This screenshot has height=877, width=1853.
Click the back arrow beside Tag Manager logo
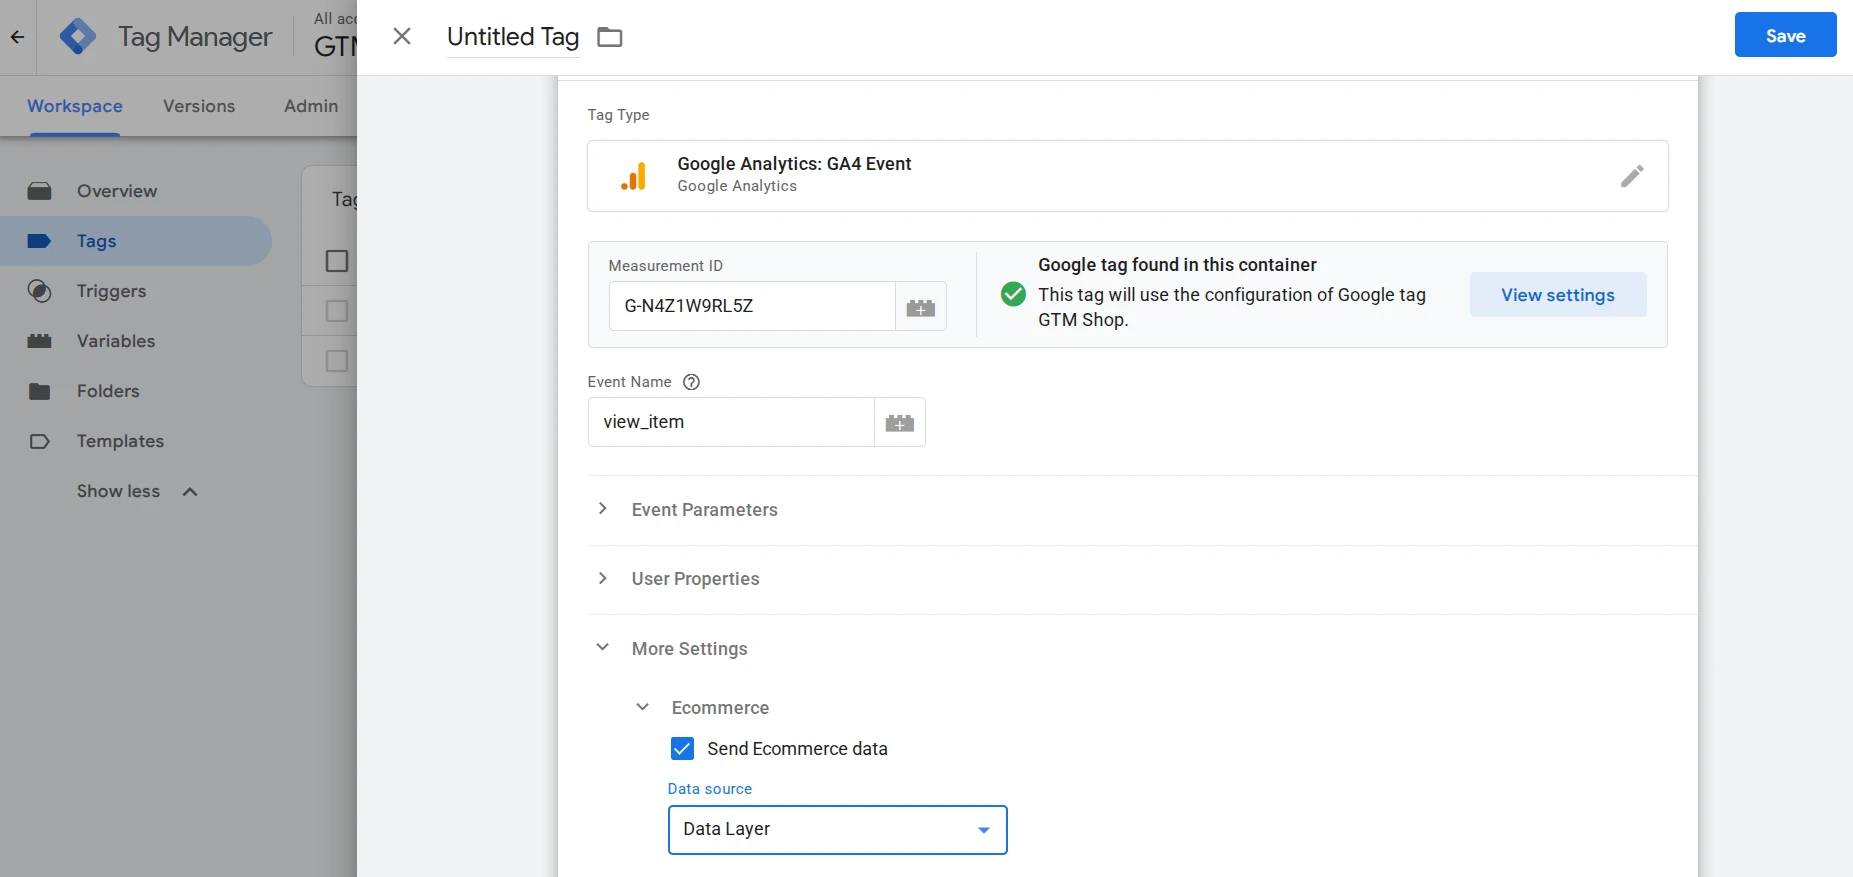(x=17, y=37)
